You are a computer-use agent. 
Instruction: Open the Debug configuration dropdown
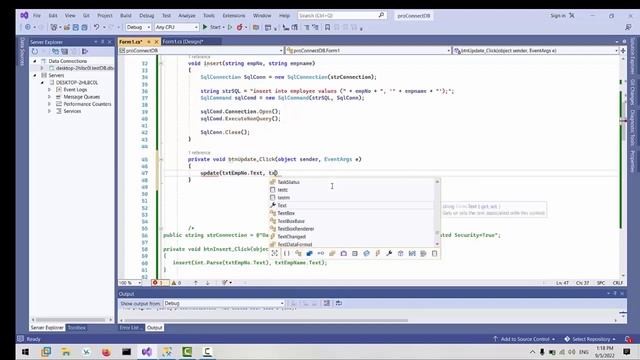[x=138, y=27]
